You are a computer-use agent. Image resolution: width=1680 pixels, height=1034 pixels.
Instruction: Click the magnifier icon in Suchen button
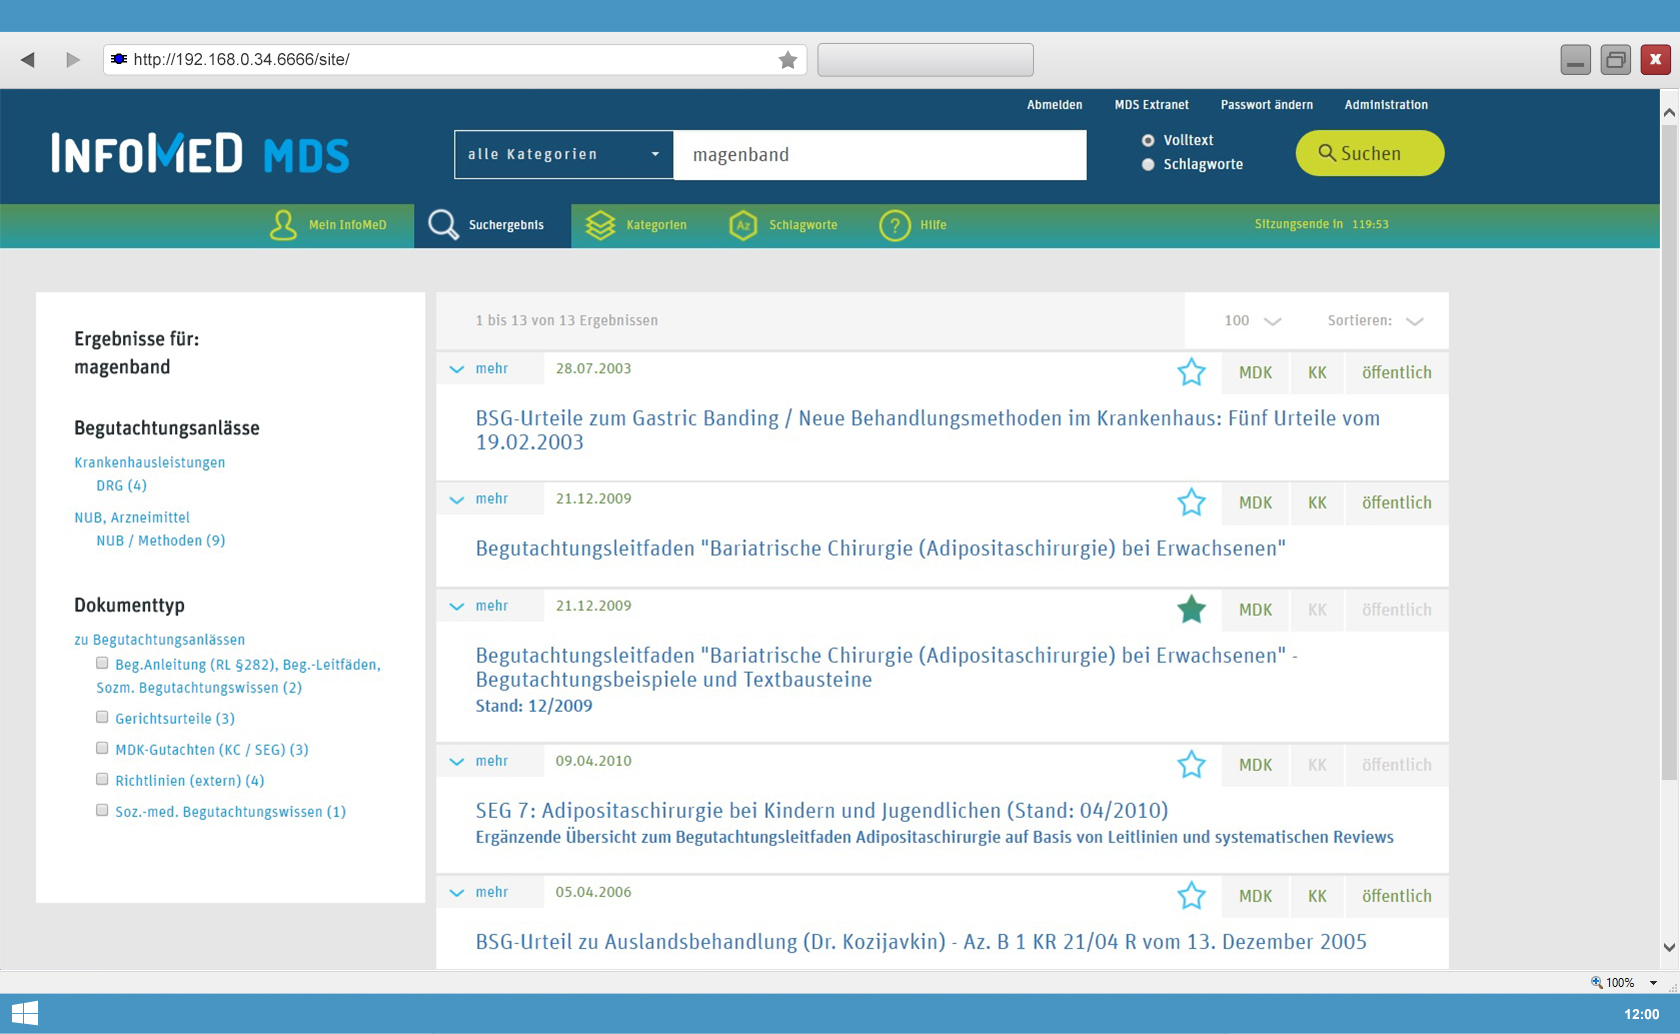click(x=1327, y=153)
